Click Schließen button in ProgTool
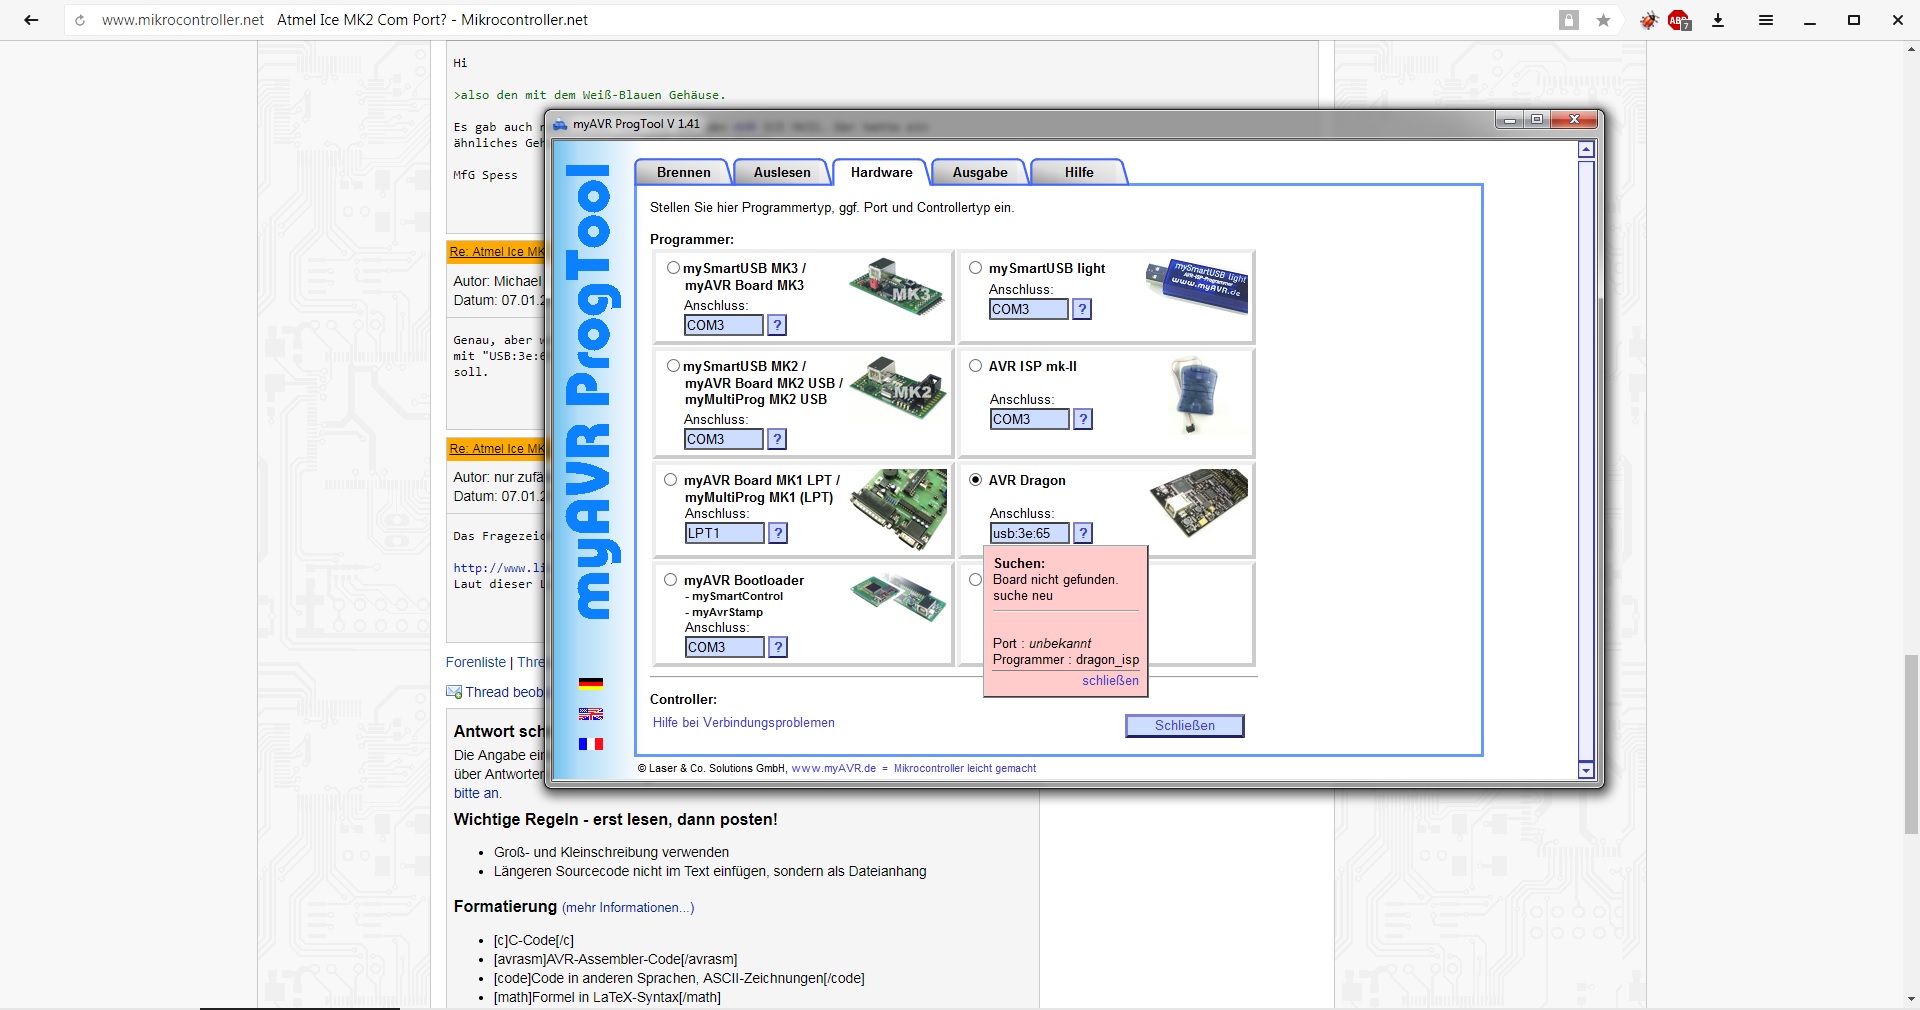 [1185, 726]
